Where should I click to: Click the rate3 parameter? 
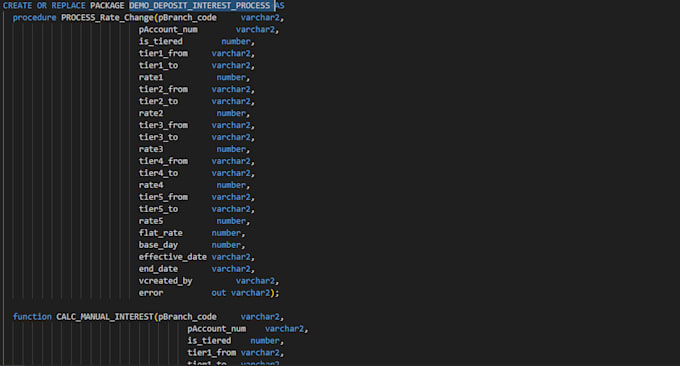coord(151,149)
